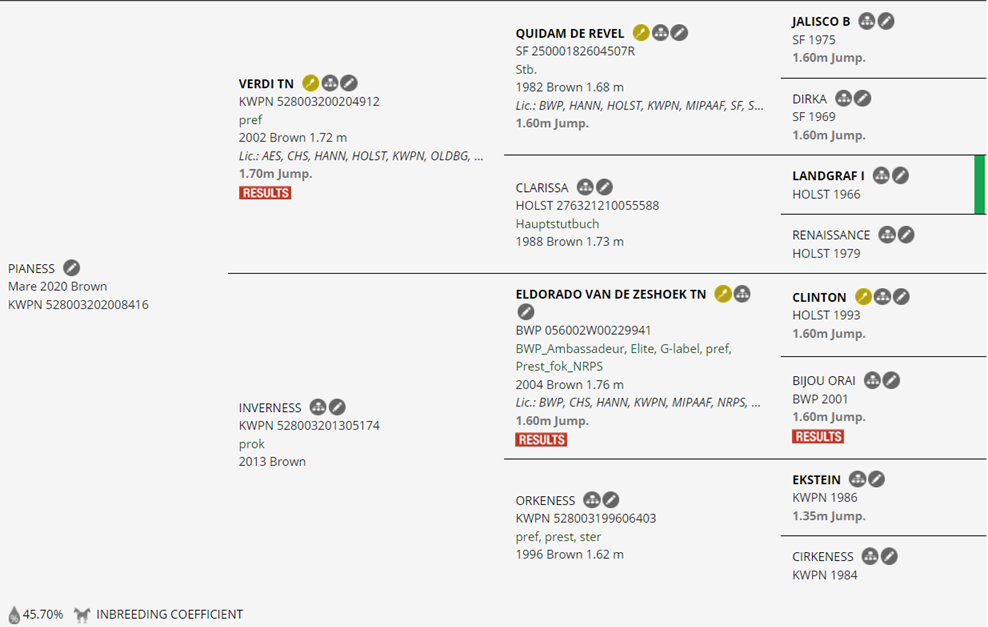Image resolution: width=988 pixels, height=627 pixels.
Task: Click the horse icon beside Inbreeding Coefficient
Action: coord(82,614)
